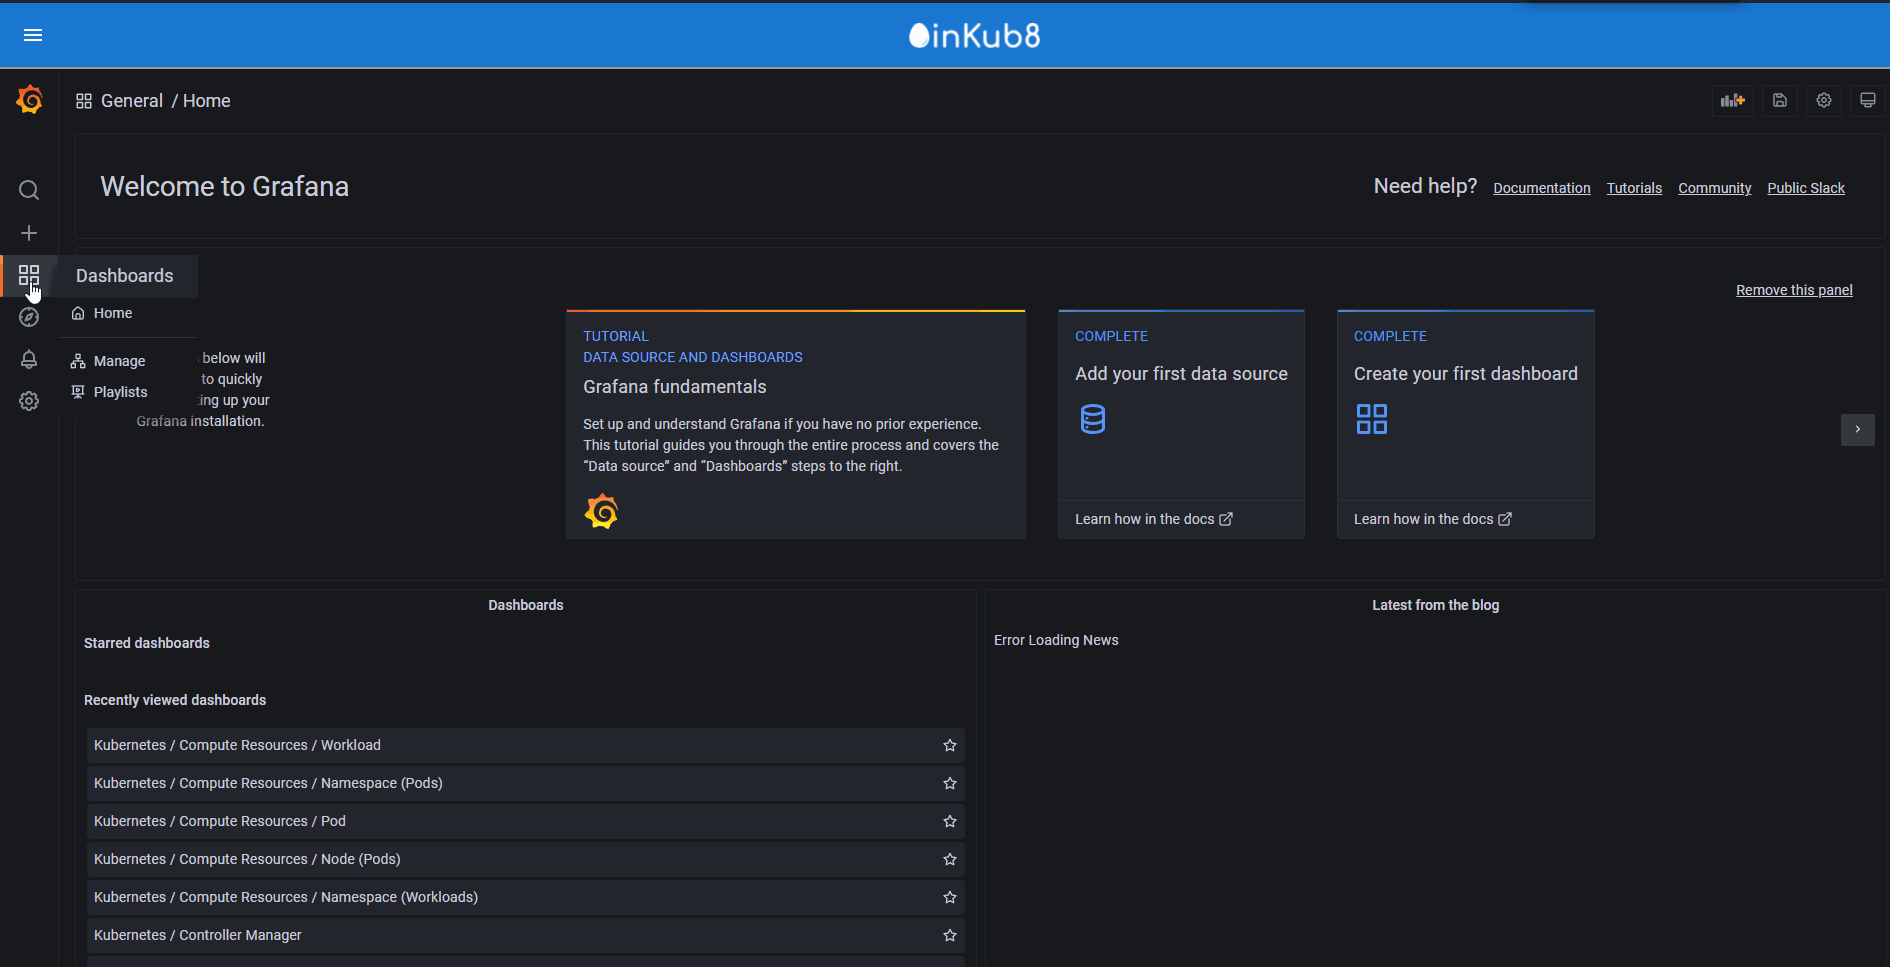Star the Compute Resources / Namespace (Workloads) dashboard
The height and width of the screenshot is (967, 1890).
[950, 897]
